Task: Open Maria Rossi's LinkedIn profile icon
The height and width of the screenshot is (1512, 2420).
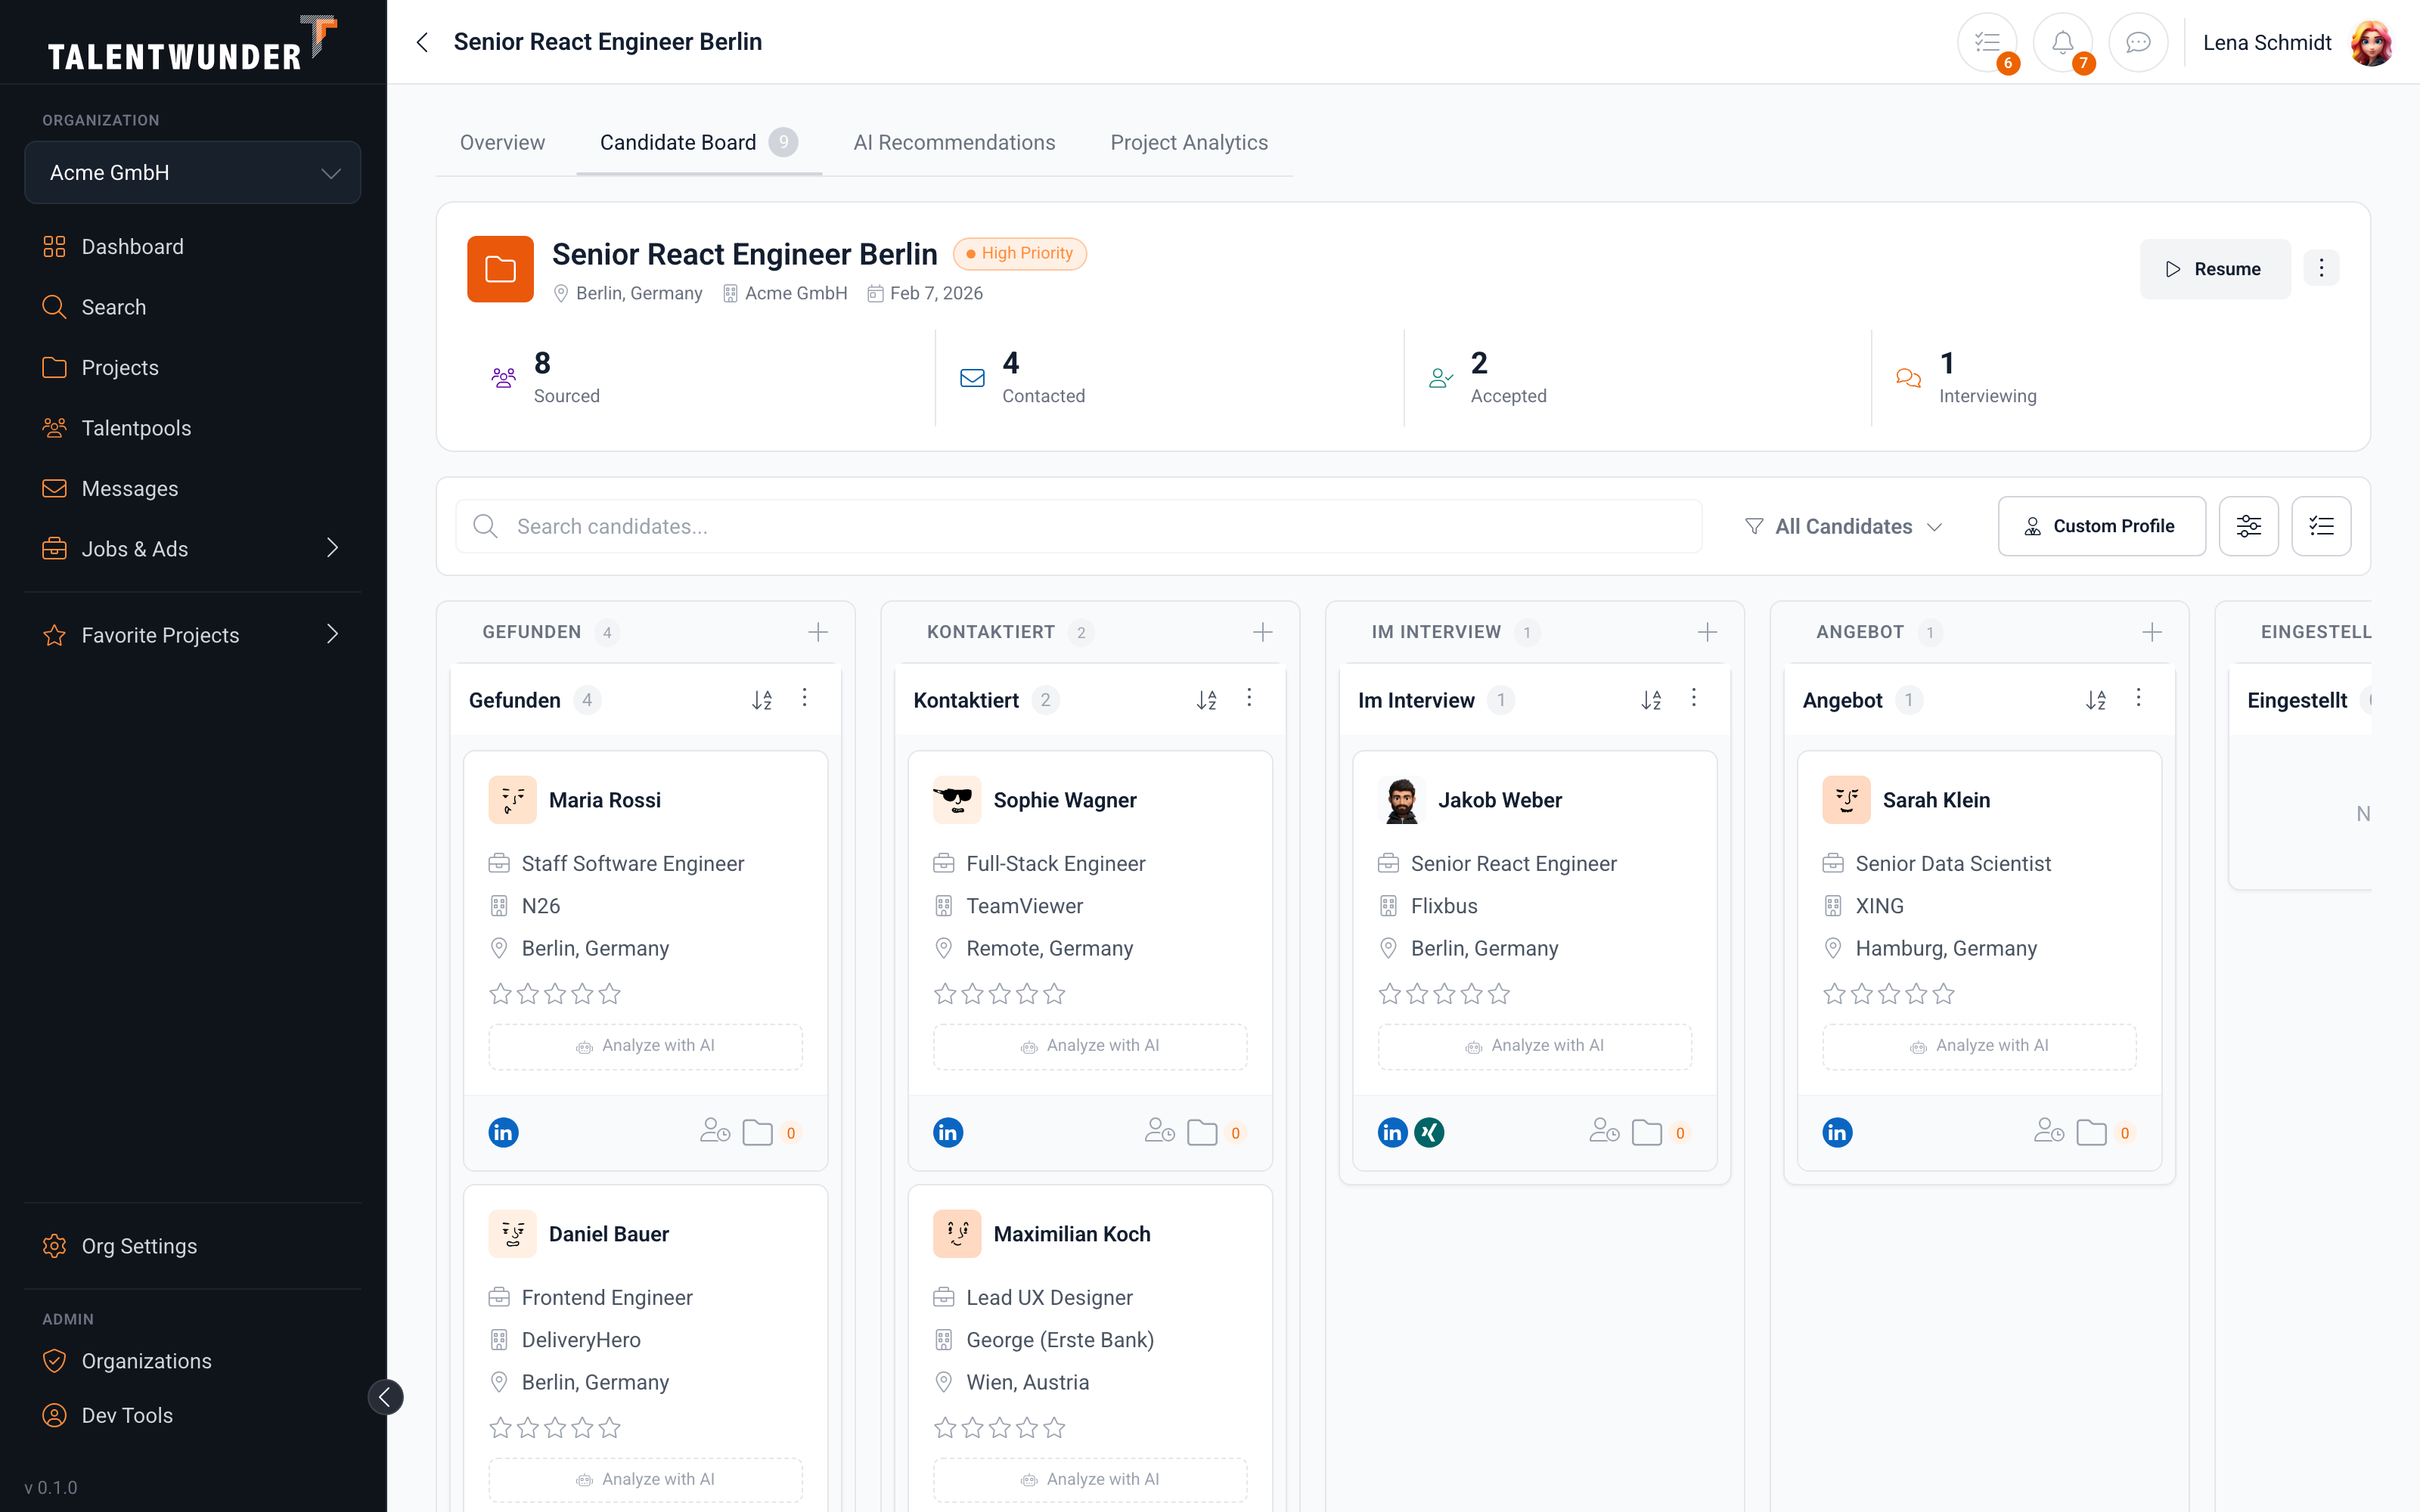Action: 503,1132
